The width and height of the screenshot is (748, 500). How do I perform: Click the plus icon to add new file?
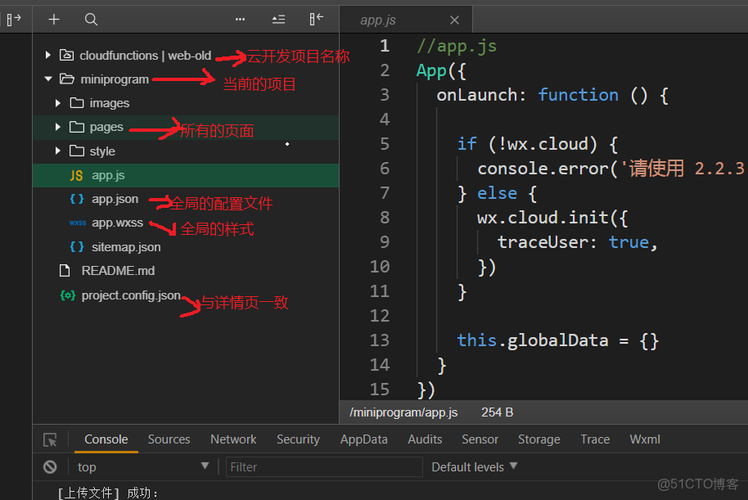(x=54, y=19)
